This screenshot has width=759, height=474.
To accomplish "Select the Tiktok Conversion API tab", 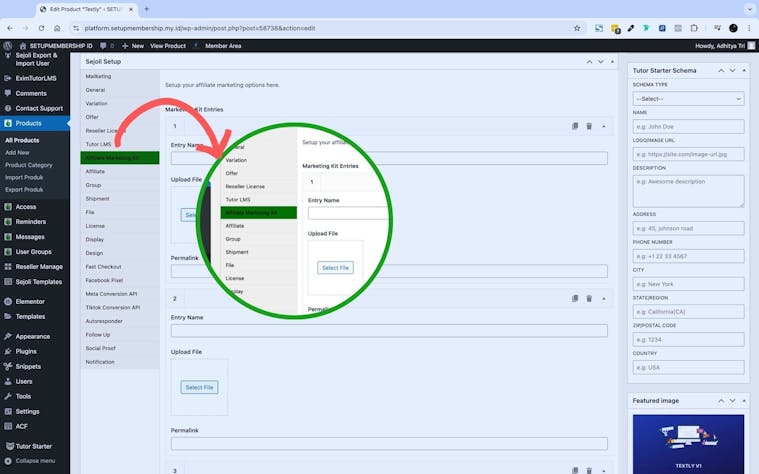I will click(113, 306).
